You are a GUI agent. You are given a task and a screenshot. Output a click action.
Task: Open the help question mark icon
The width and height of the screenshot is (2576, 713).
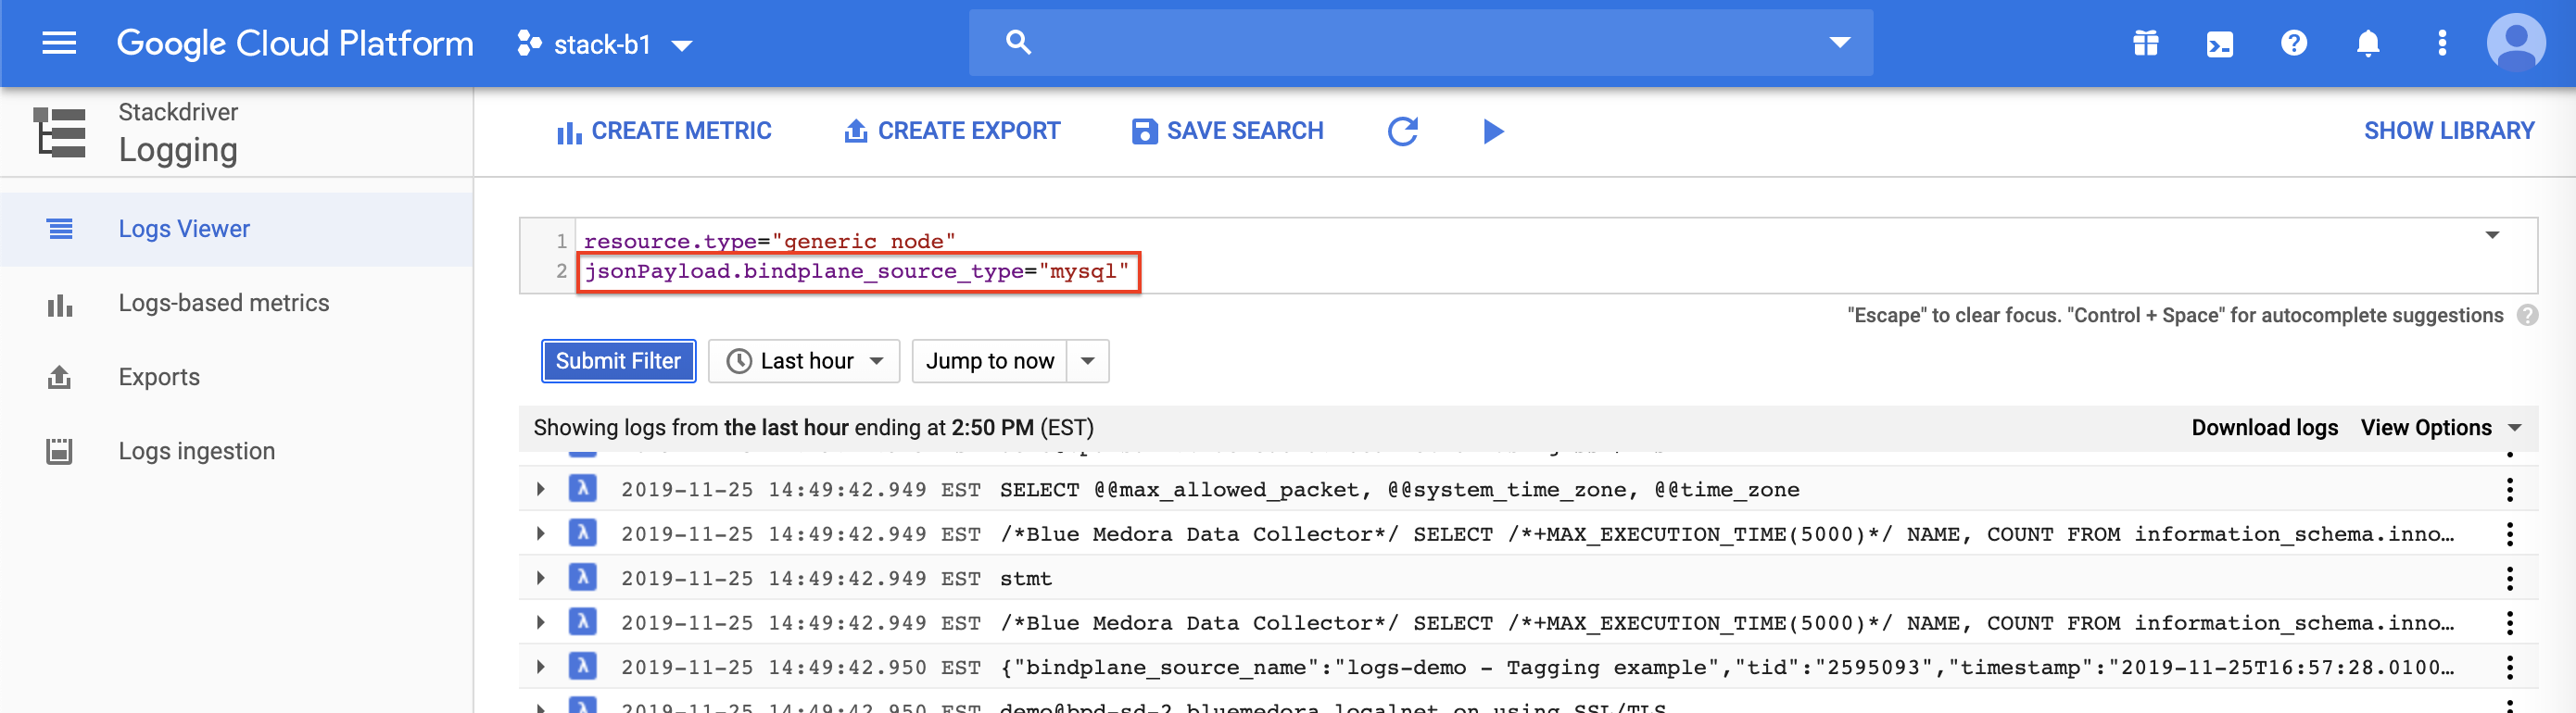pos(2293,43)
